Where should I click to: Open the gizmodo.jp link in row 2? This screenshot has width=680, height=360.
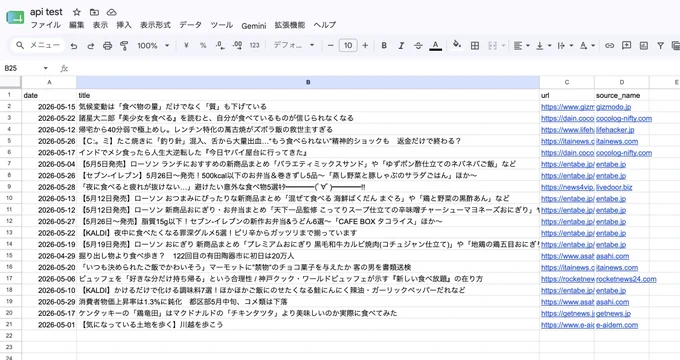613,107
